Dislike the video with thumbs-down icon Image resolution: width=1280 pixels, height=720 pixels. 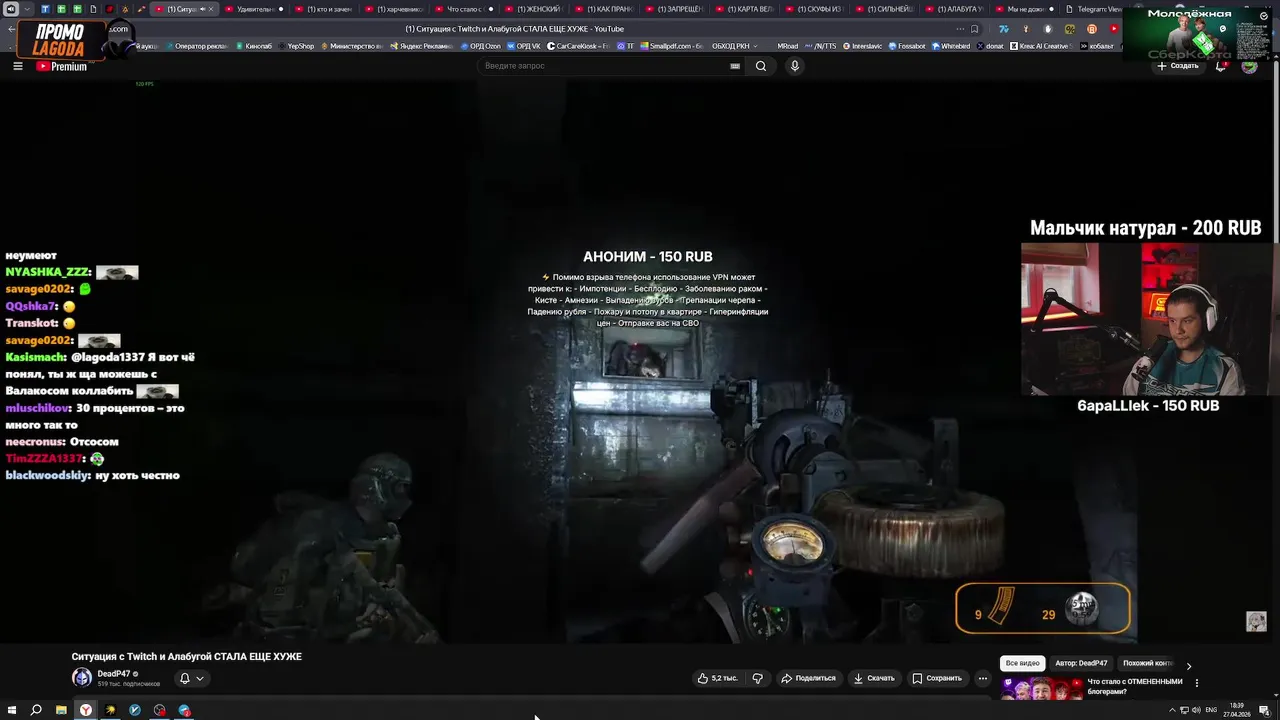757,678
